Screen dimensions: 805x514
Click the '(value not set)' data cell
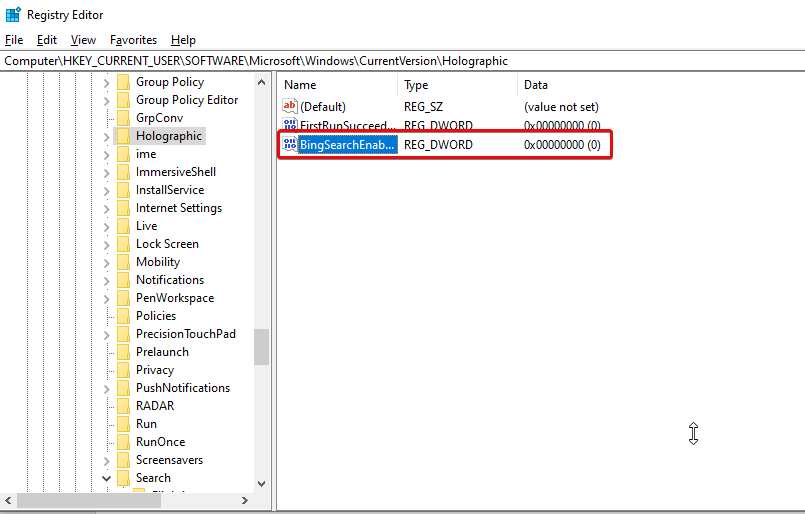(561, 107)
